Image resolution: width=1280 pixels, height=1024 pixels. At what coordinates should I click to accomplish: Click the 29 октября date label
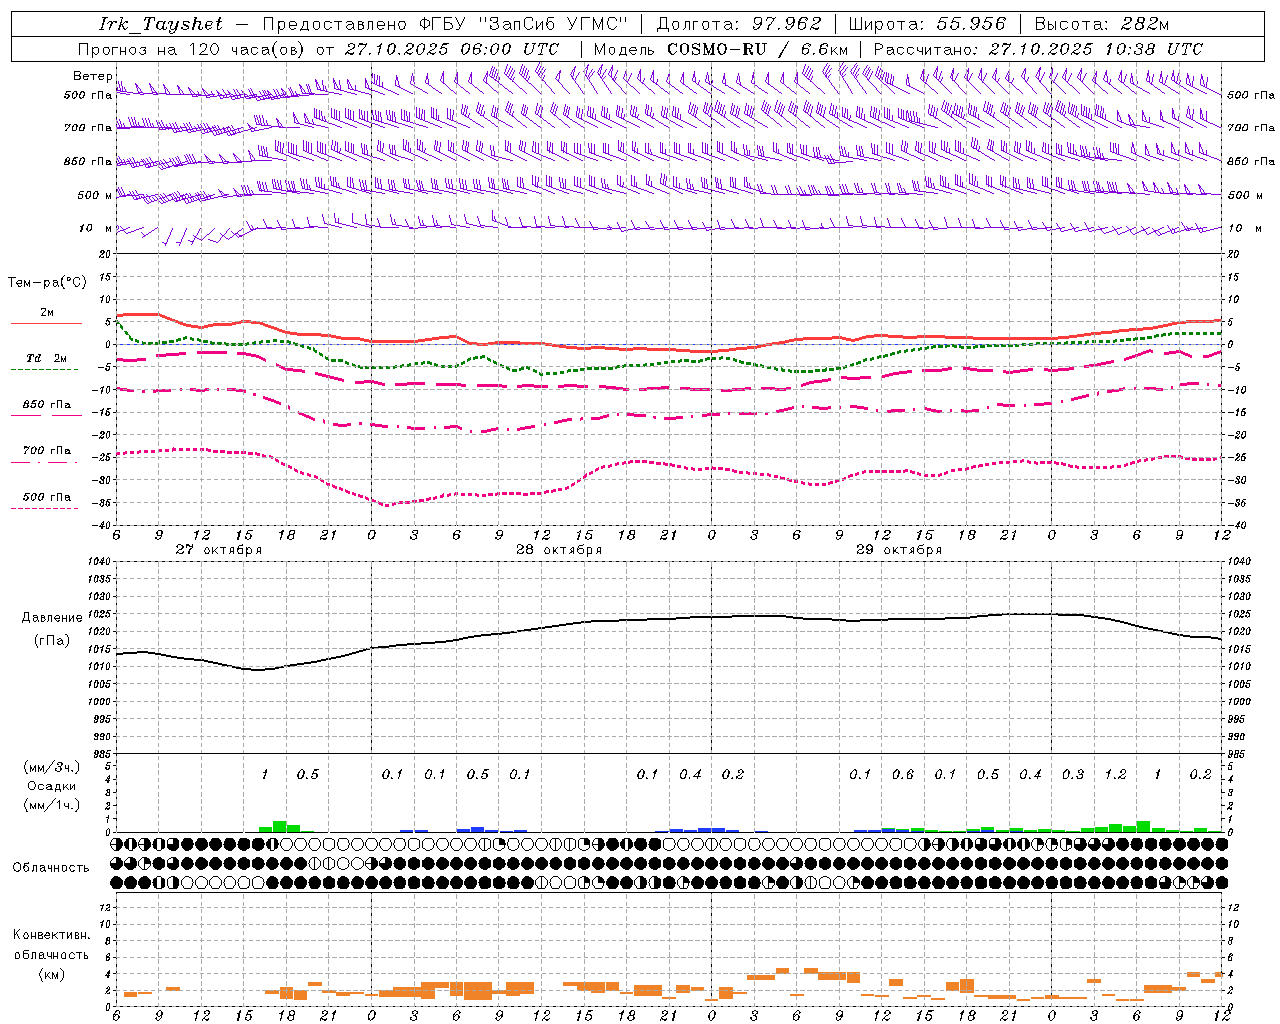(899, 550)
